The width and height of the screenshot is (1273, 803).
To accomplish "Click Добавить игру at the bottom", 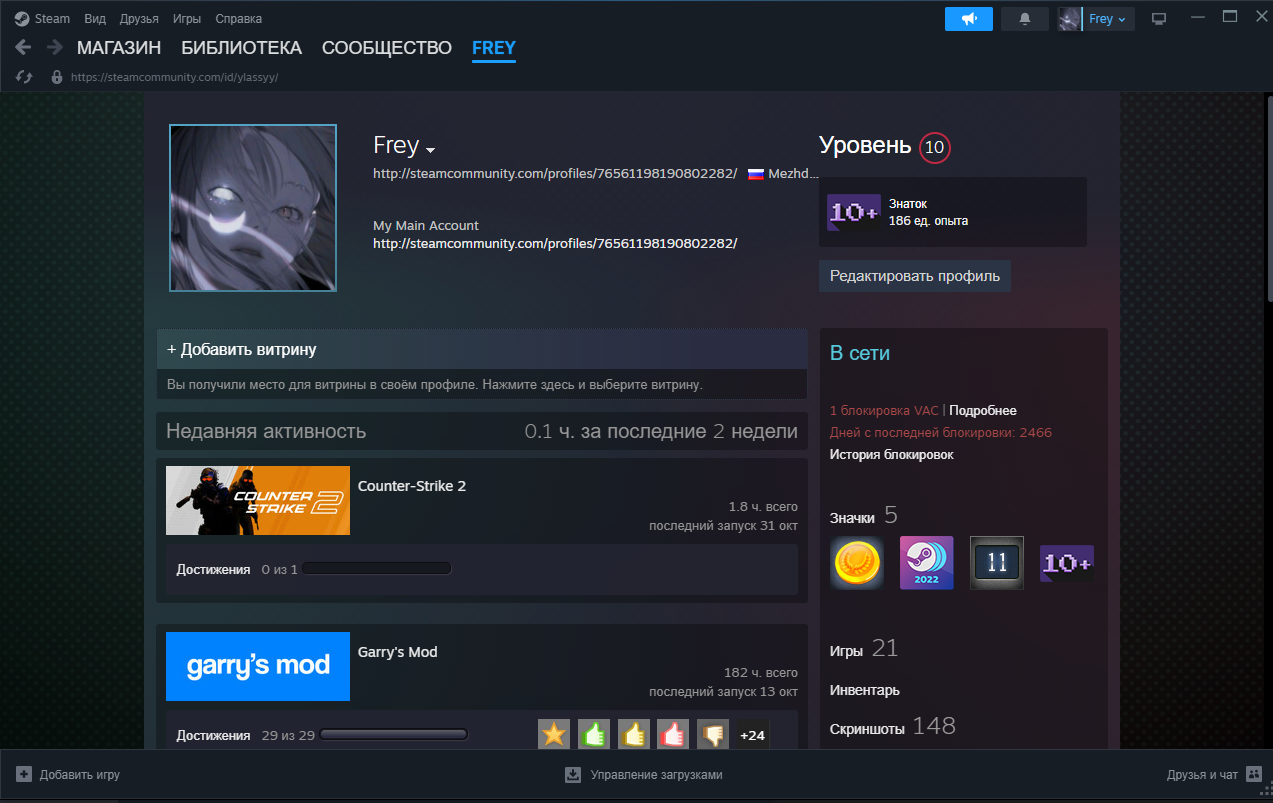I will click(80, 775).
